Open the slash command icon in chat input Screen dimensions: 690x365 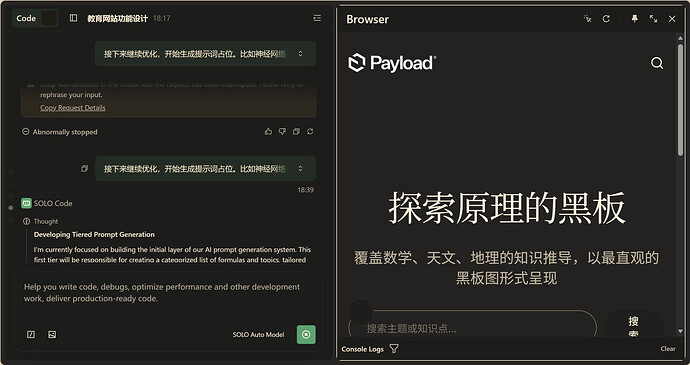31,335
